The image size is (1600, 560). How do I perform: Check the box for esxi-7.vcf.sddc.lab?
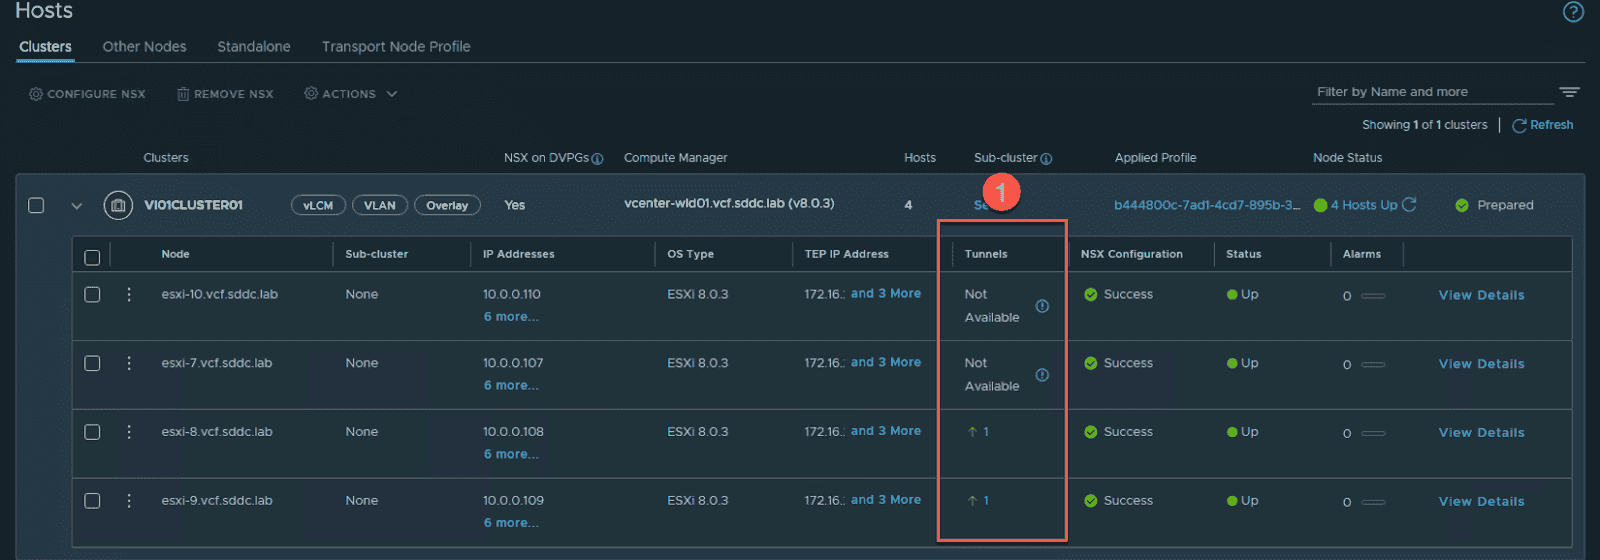point(92,364)
